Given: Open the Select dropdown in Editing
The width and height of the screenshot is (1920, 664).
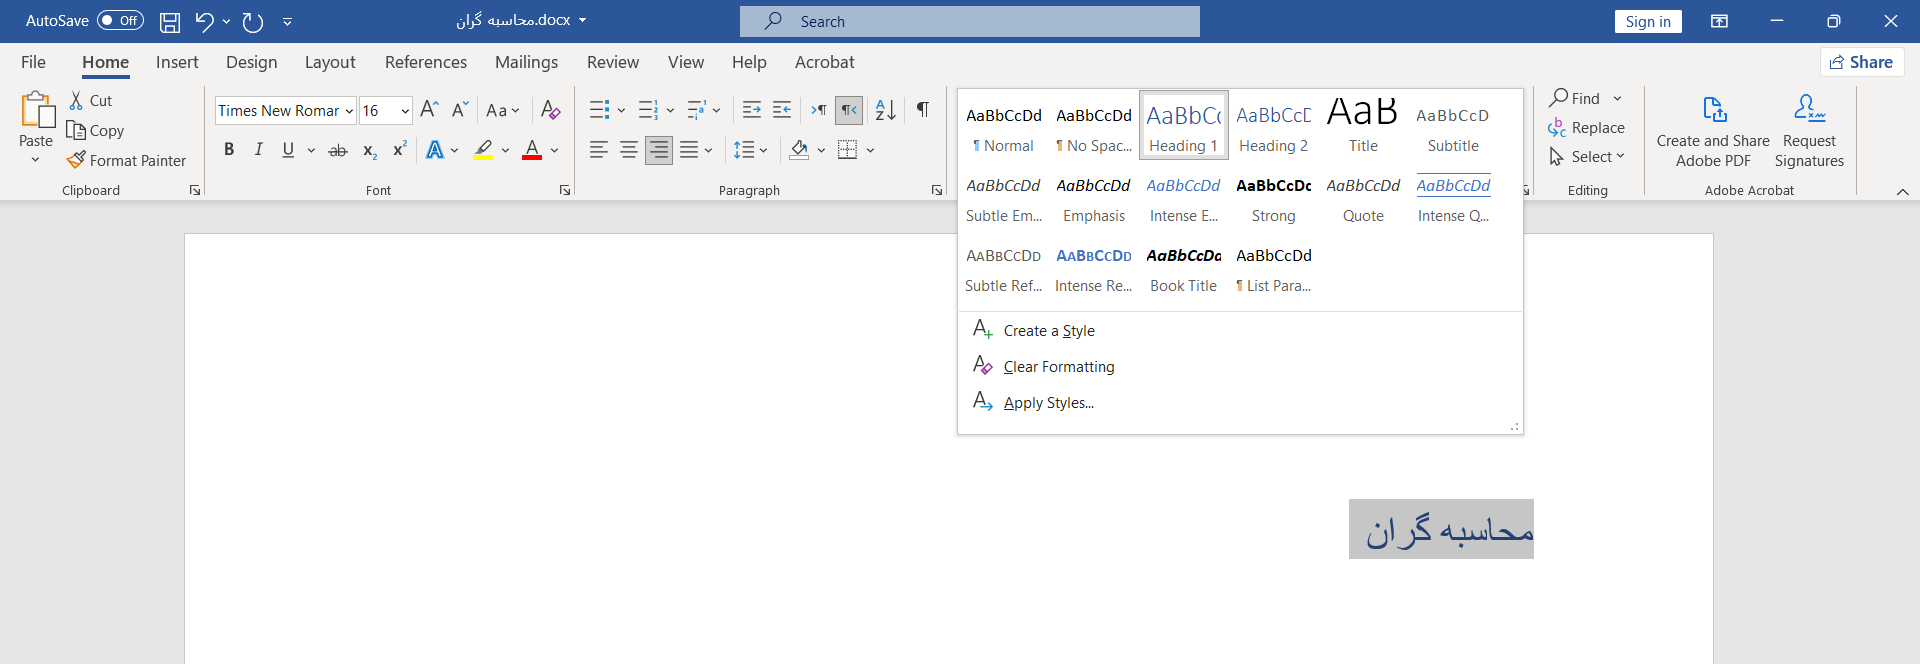Looking at the screenshot, I should [1586, 157].
